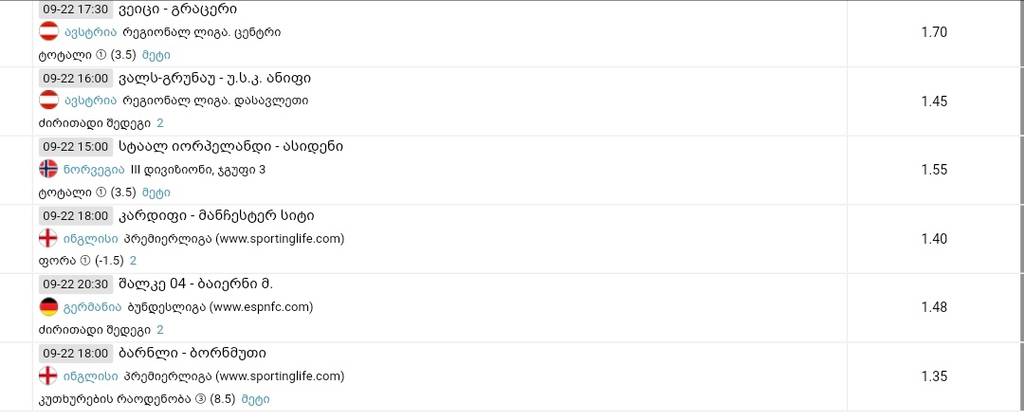Click მეტი in the სტაალ იორპელანდი row

coord(155,192)
